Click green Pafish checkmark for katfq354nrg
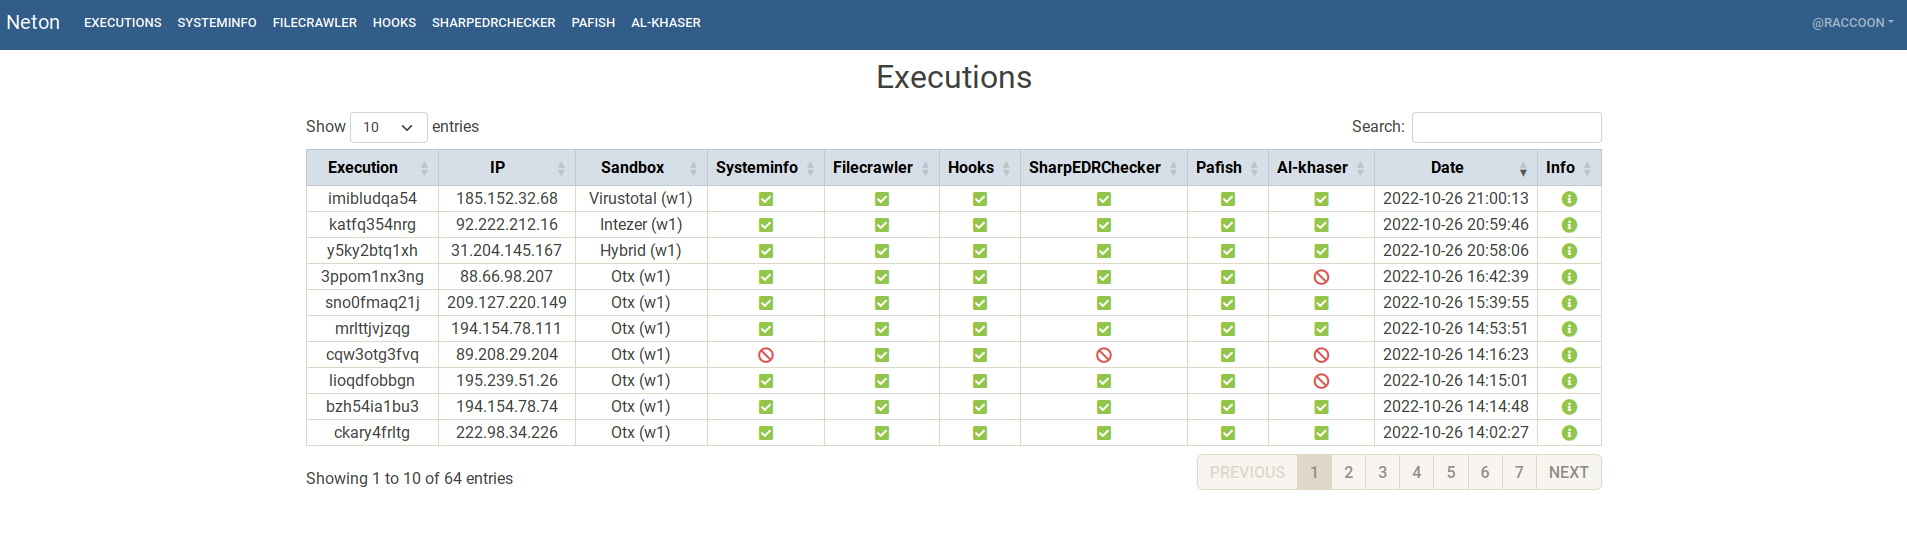 (1228, 225)
